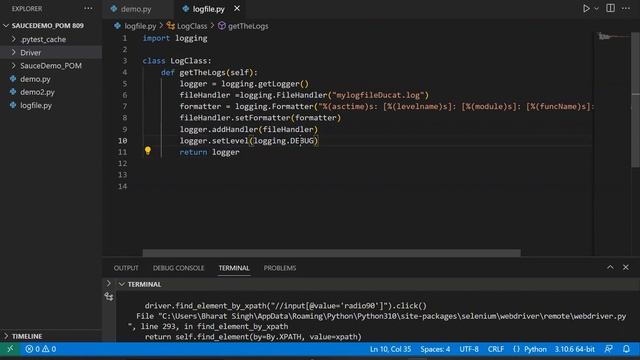Open demo.py in the explorer
This screenshot has width=640, height=360.
point(35,79)
